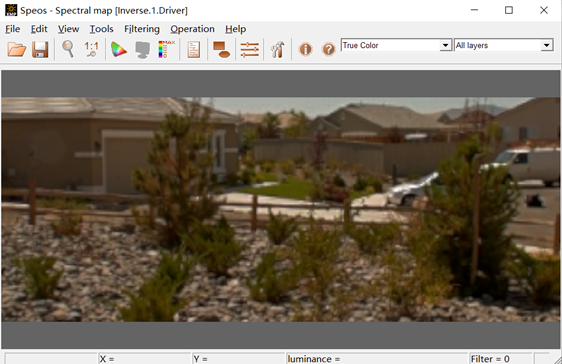The width and height of the screenshot is (562, 364).
Task: Open the Edit menu
Action: click(39, 29)
